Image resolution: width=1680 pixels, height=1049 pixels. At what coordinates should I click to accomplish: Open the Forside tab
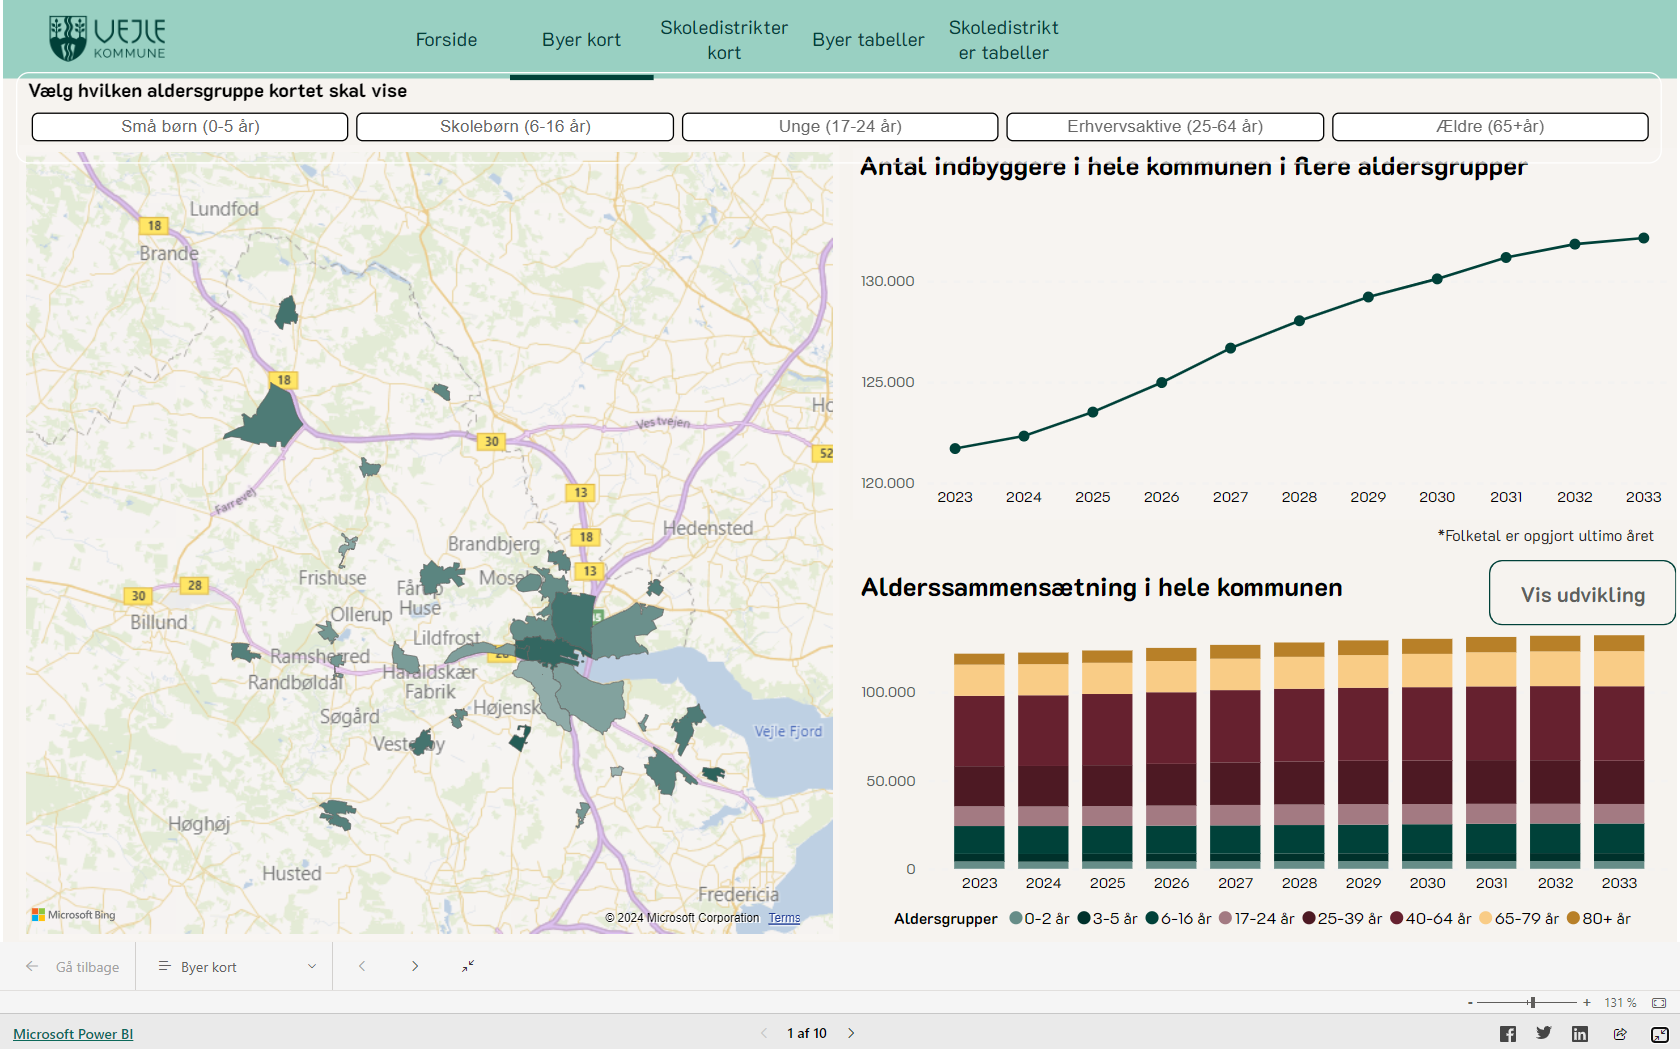pyautogui.click(x=446, y=40)
